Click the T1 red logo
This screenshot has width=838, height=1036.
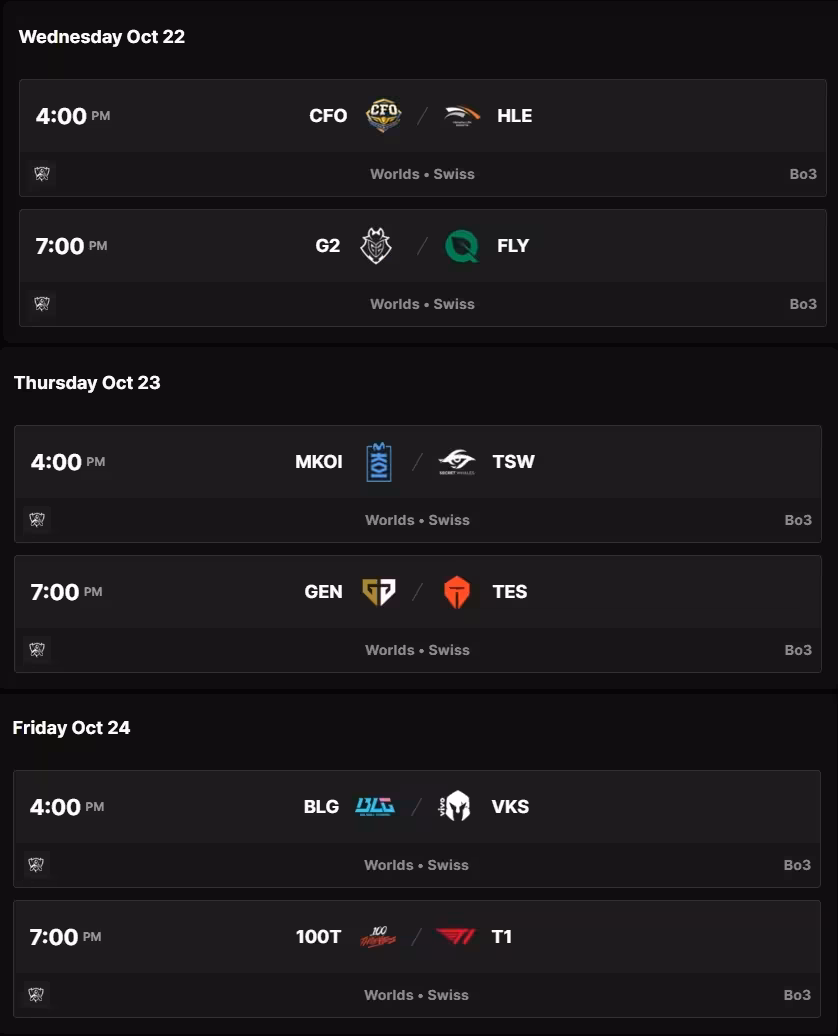coord(456,937)
